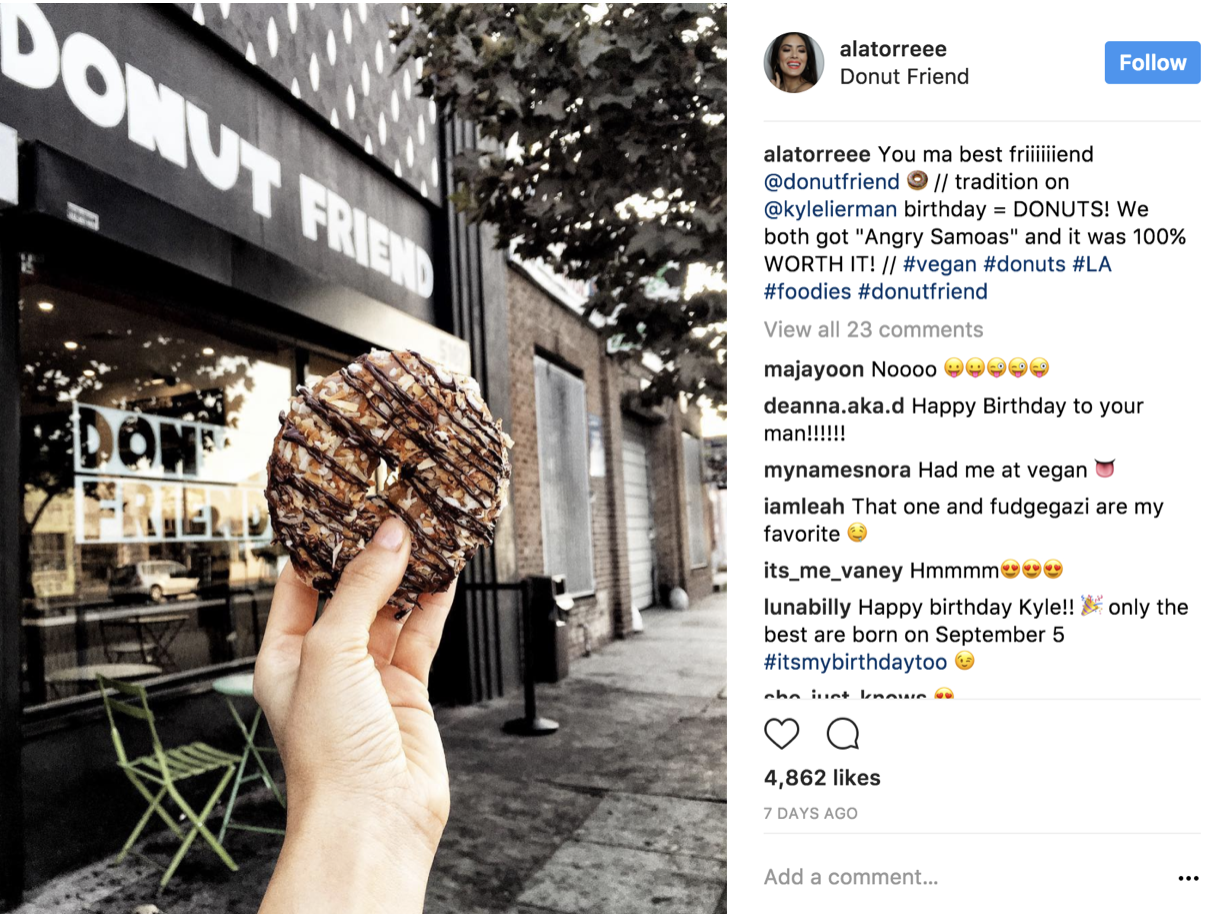Expand View all 23 comments
Image resolution: width=1222 pixels, height=914 pixels.
coord(873,329)
